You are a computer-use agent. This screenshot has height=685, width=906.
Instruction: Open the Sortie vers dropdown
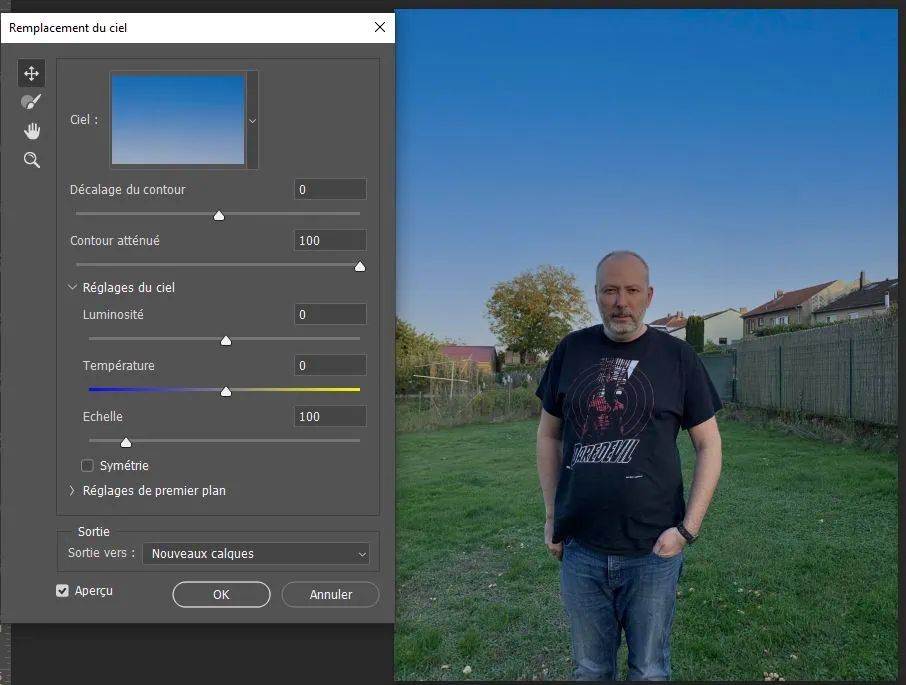coord(256,554)
